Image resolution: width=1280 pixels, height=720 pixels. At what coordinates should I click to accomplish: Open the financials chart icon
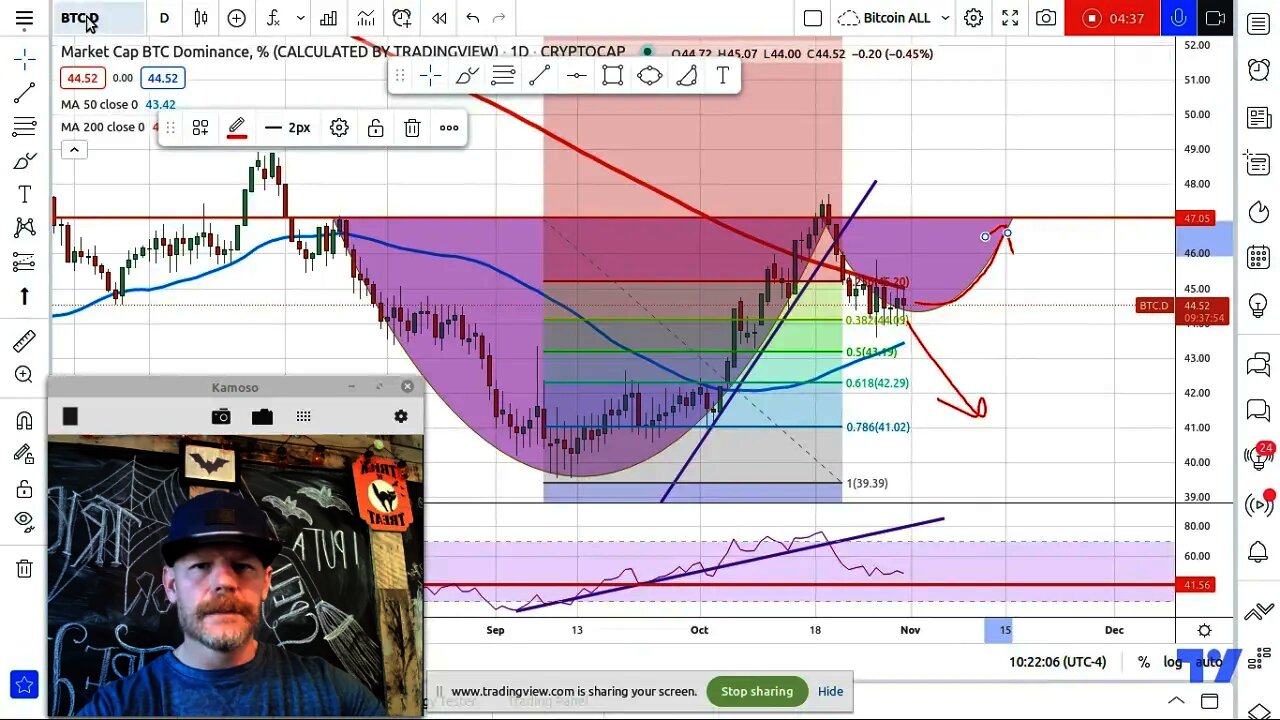[366, 18]
